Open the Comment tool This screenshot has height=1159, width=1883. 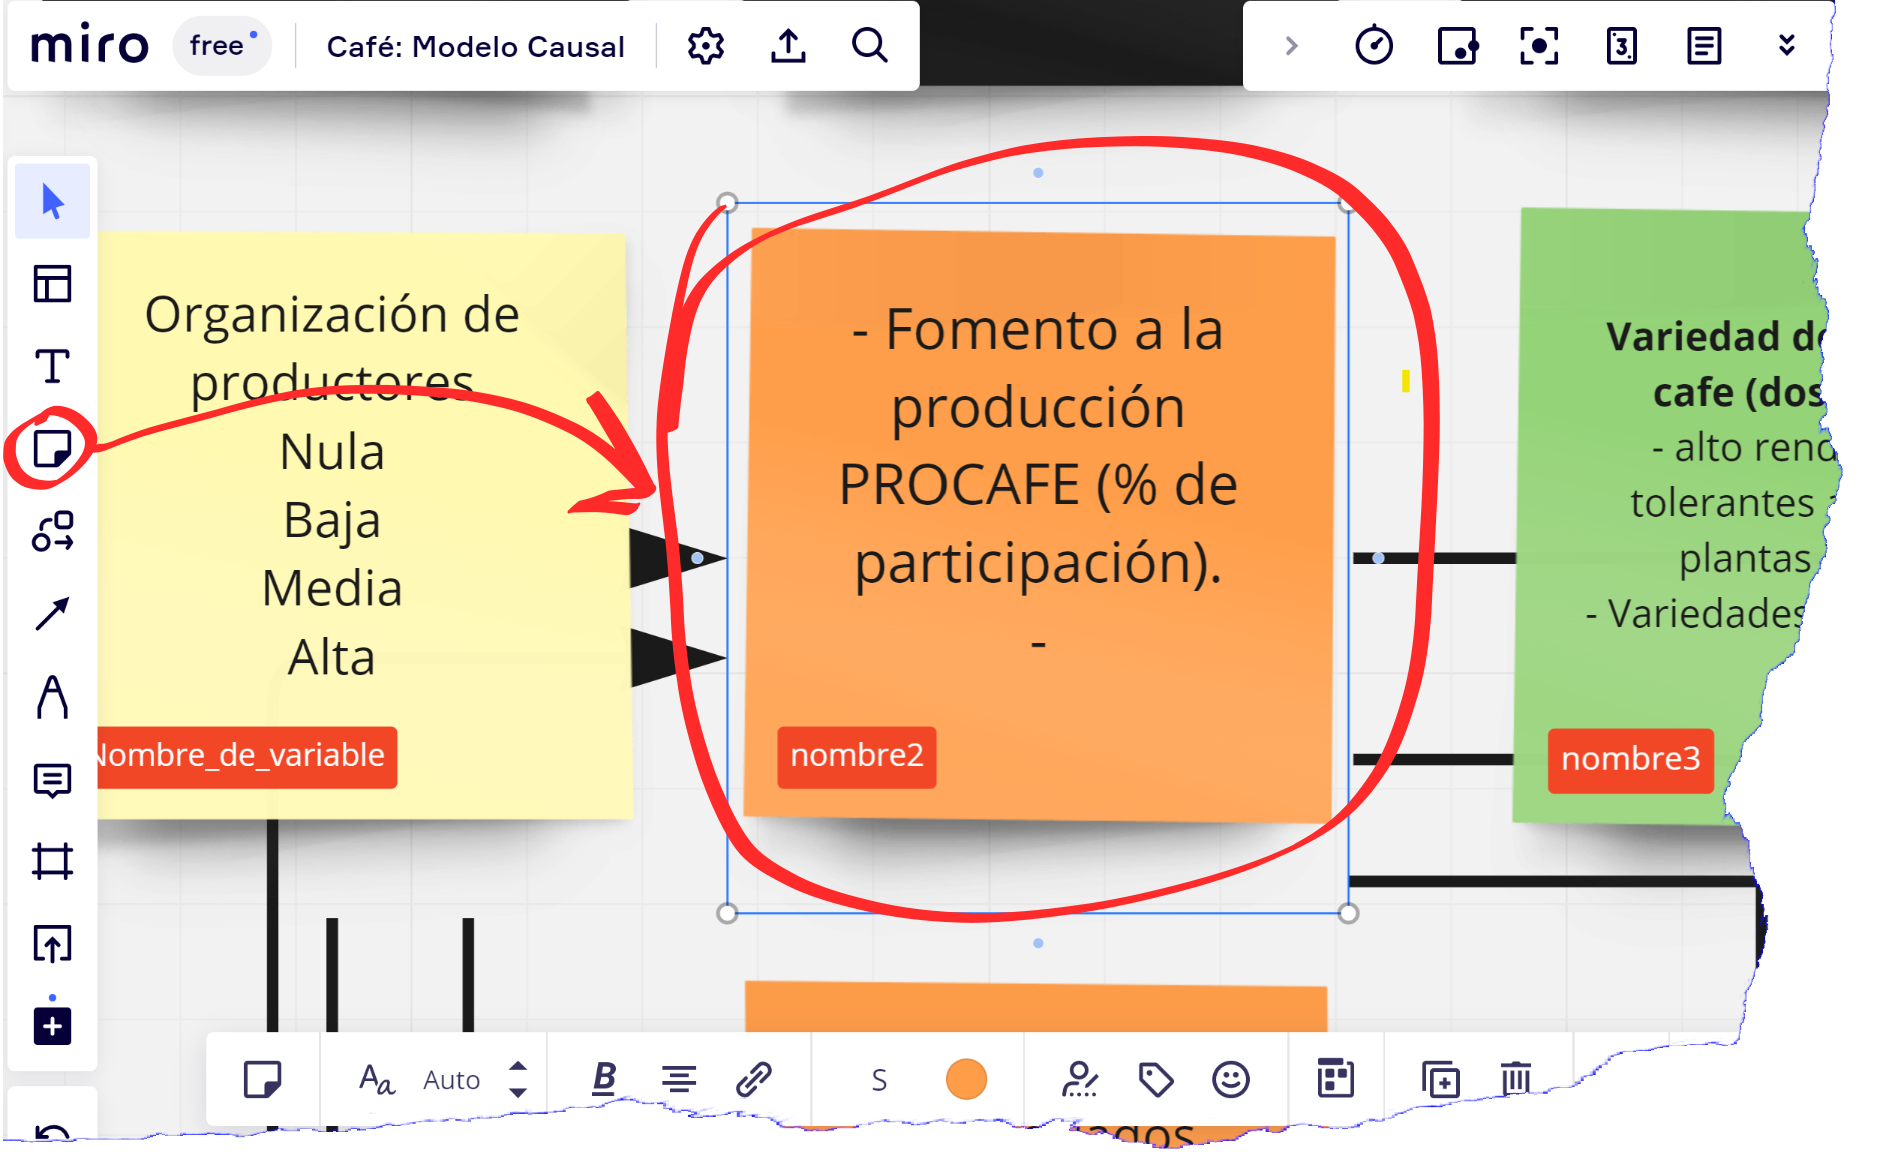(x=52, y=779)
